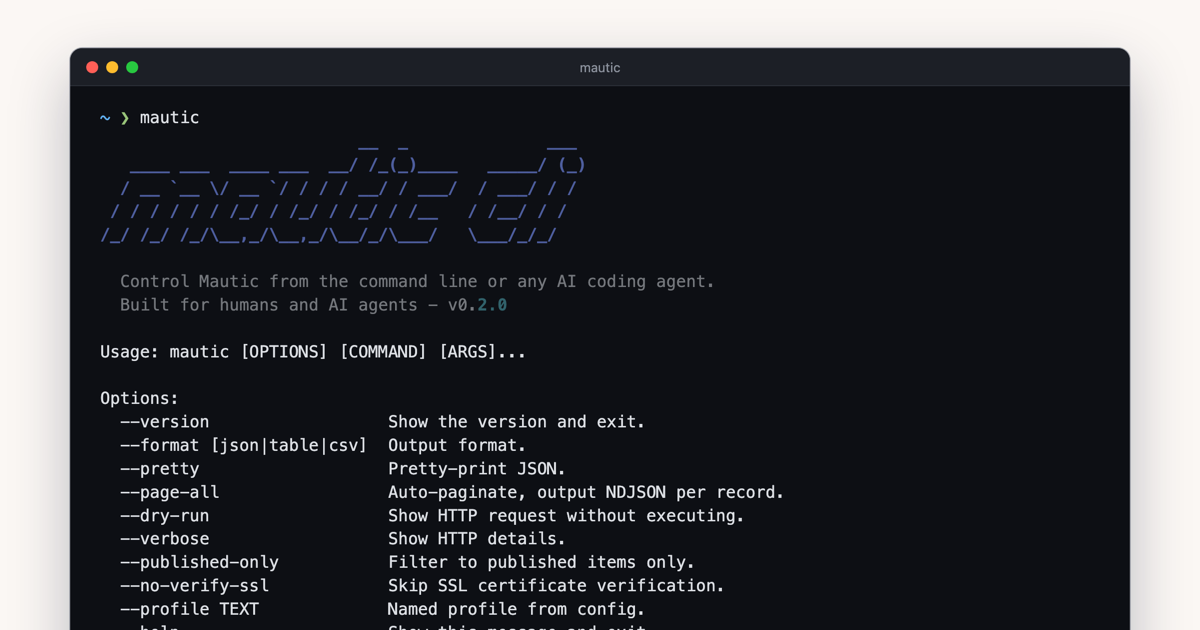Click the '--no-verify-ssl' option
1200x630 pixels.
(194, 586)
